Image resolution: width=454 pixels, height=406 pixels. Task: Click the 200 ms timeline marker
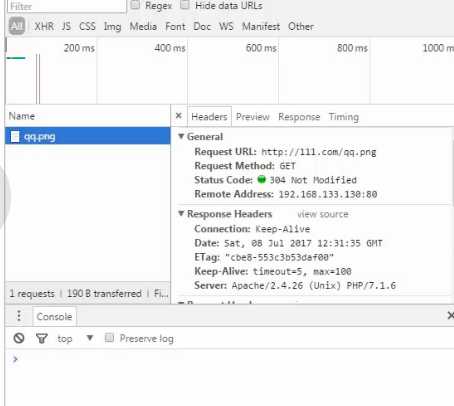click(x=79, y=48)
